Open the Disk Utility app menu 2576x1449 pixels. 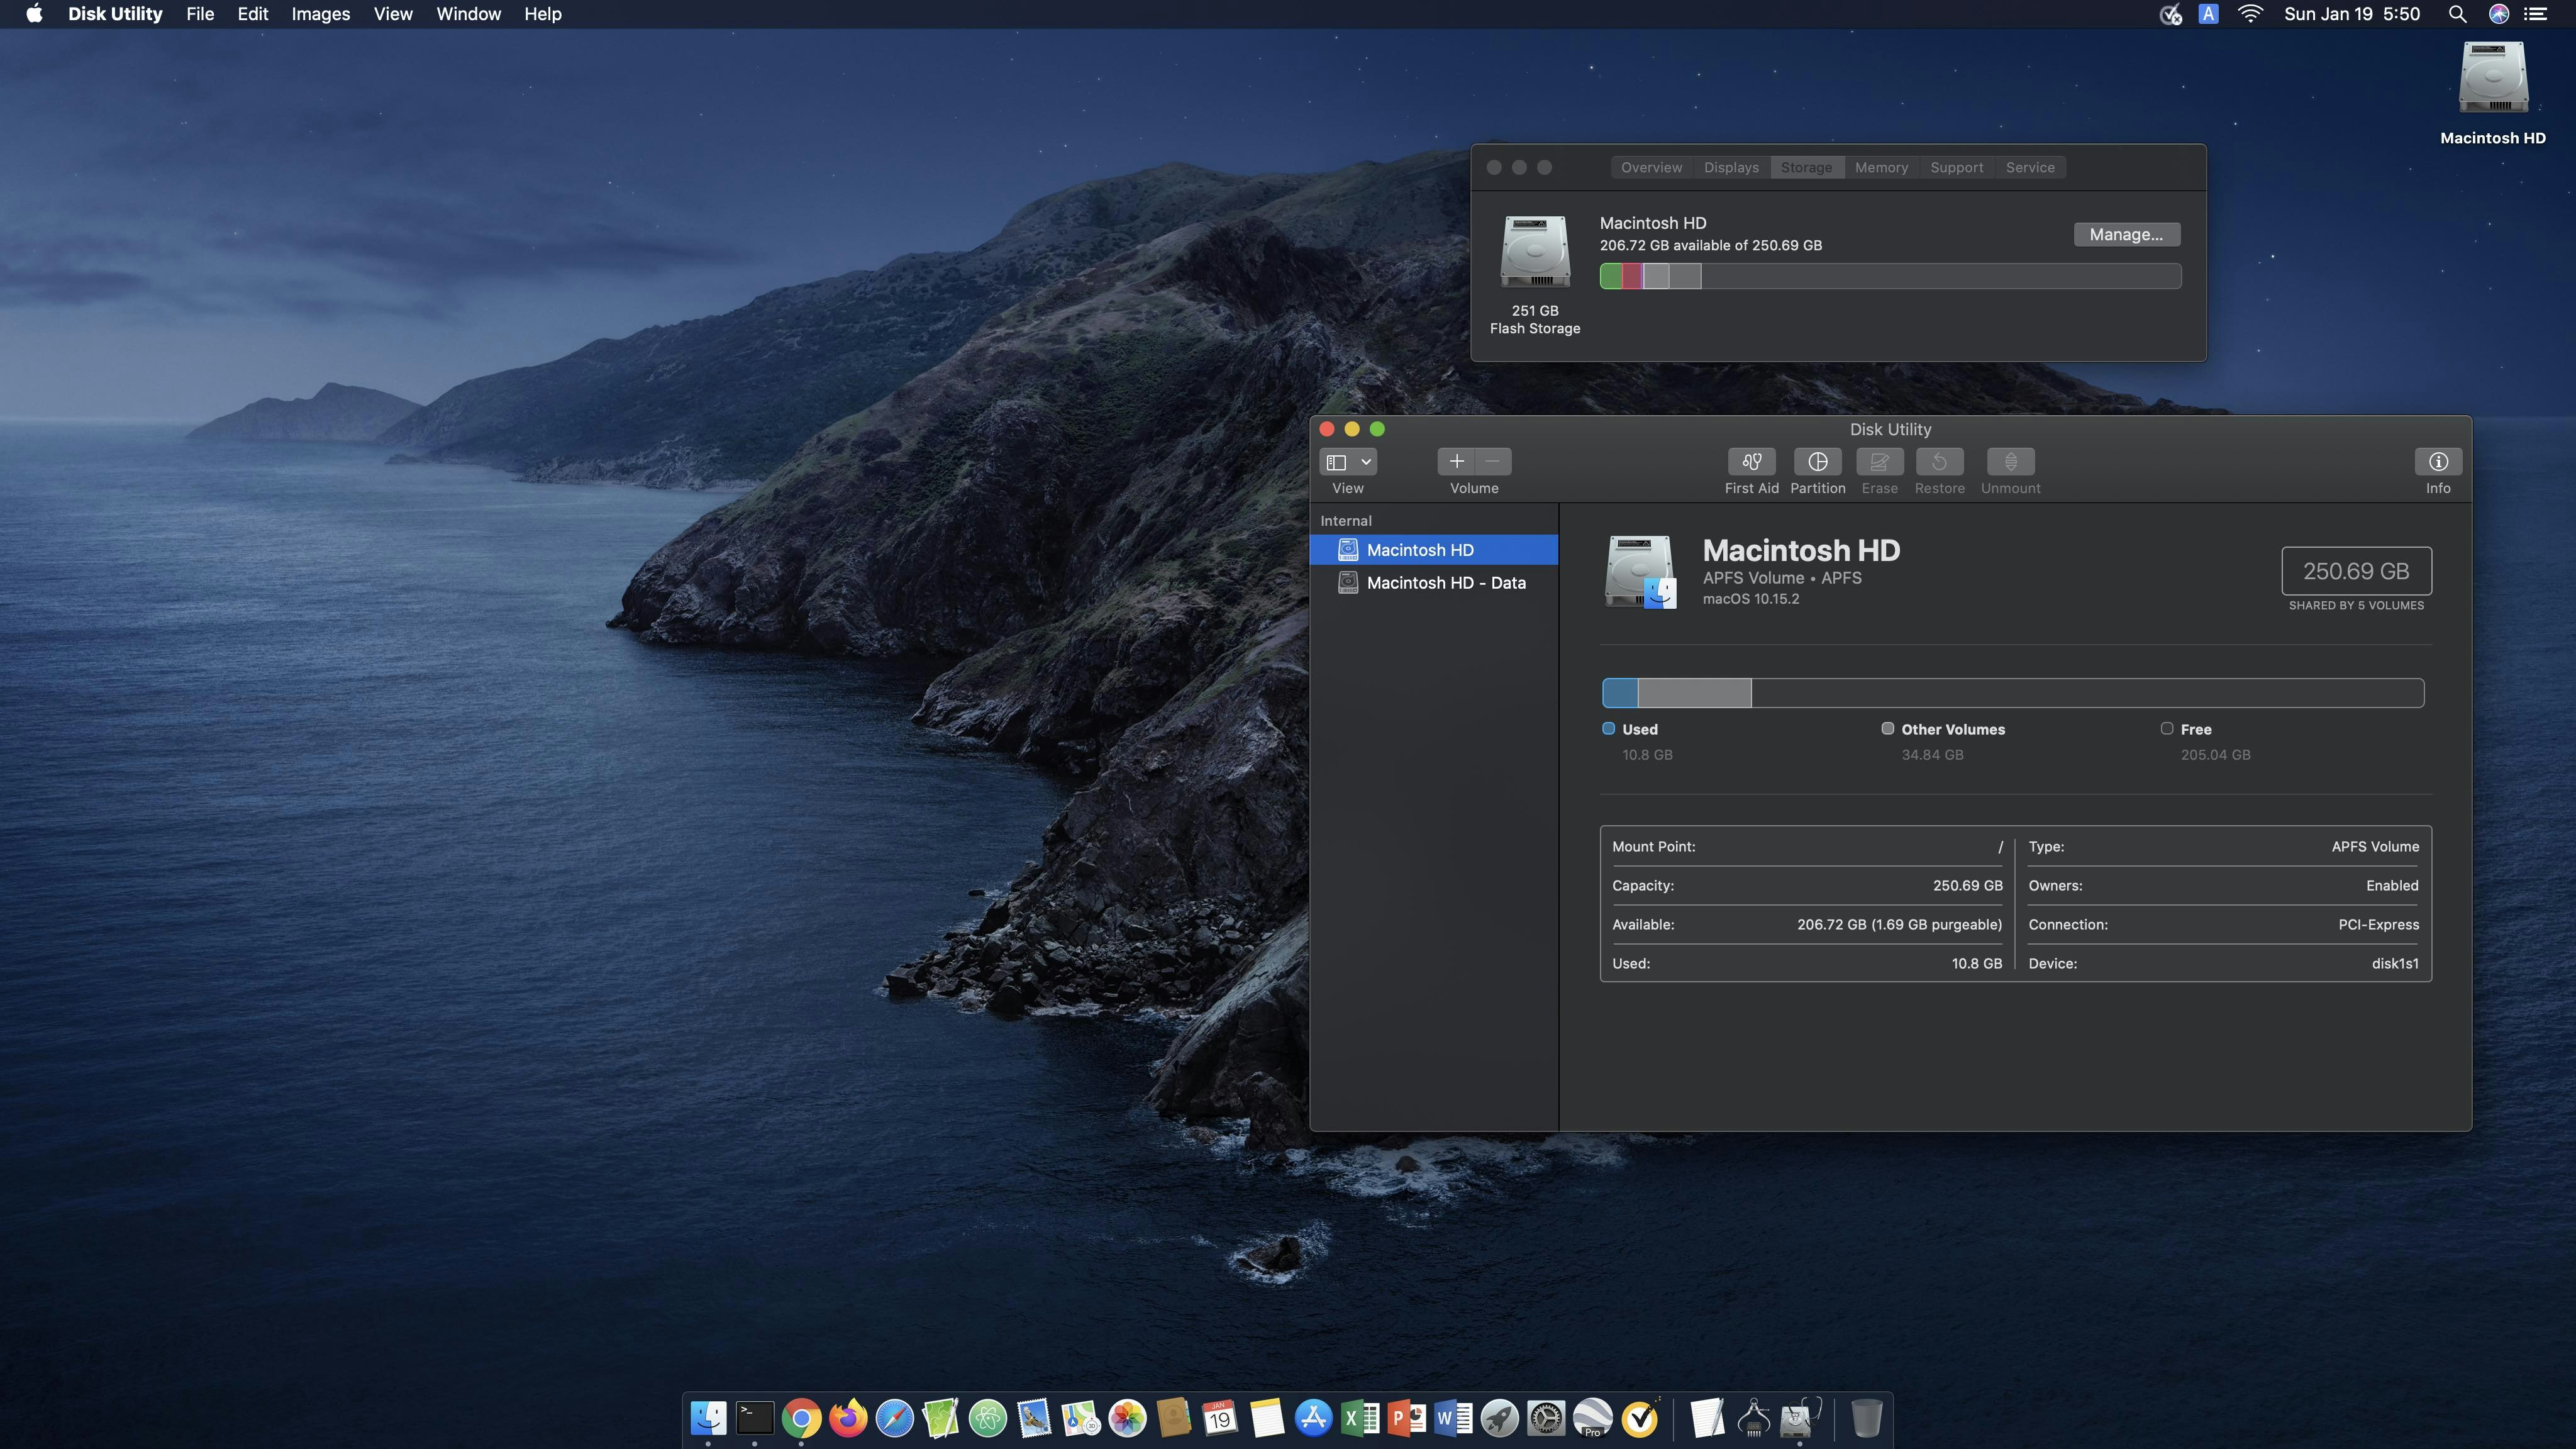coord(115,14)
